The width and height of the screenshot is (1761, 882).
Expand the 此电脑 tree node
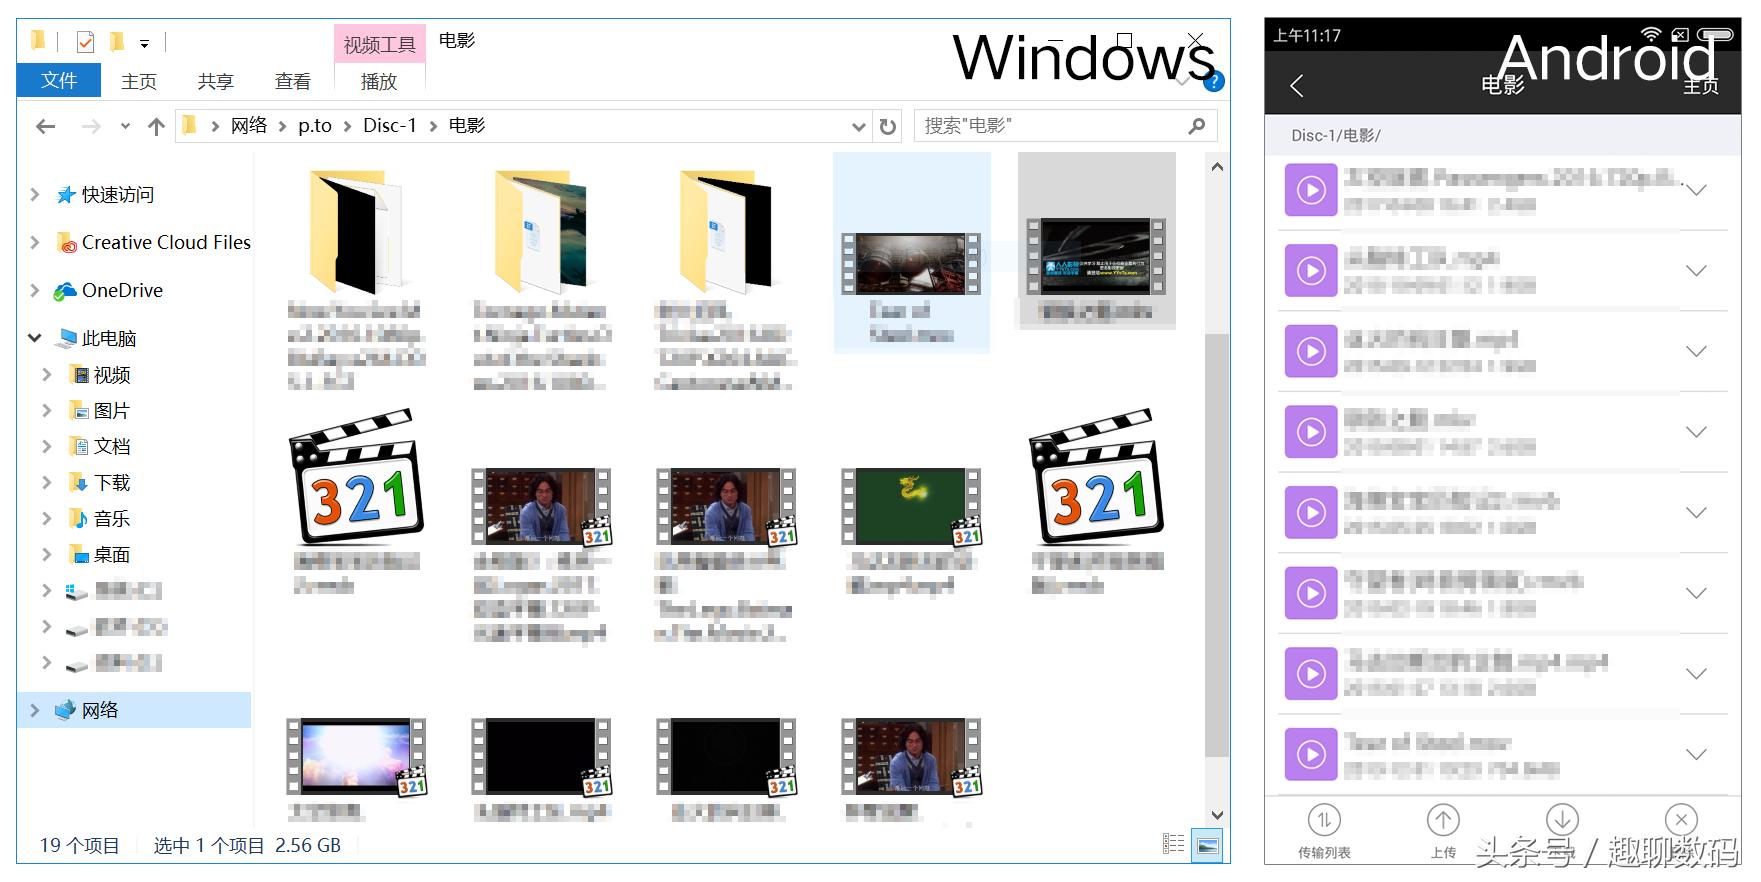tap(35, 338)
